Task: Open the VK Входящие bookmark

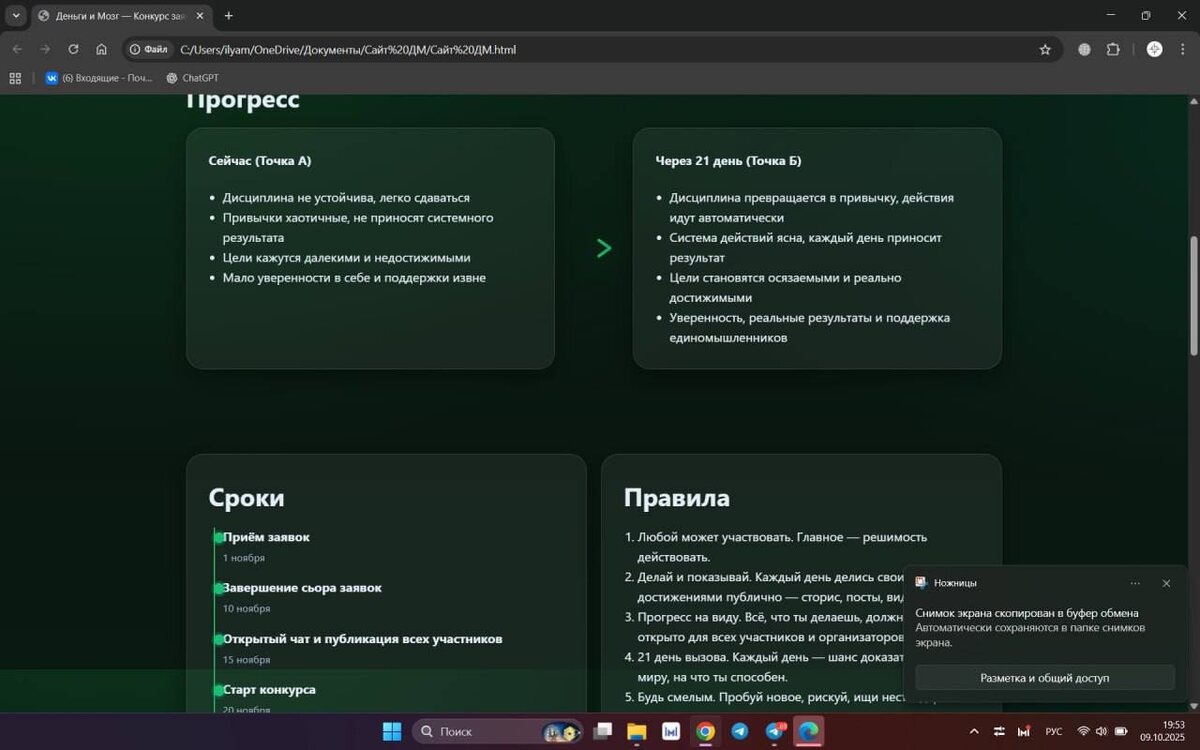Action: click(98, 78)
